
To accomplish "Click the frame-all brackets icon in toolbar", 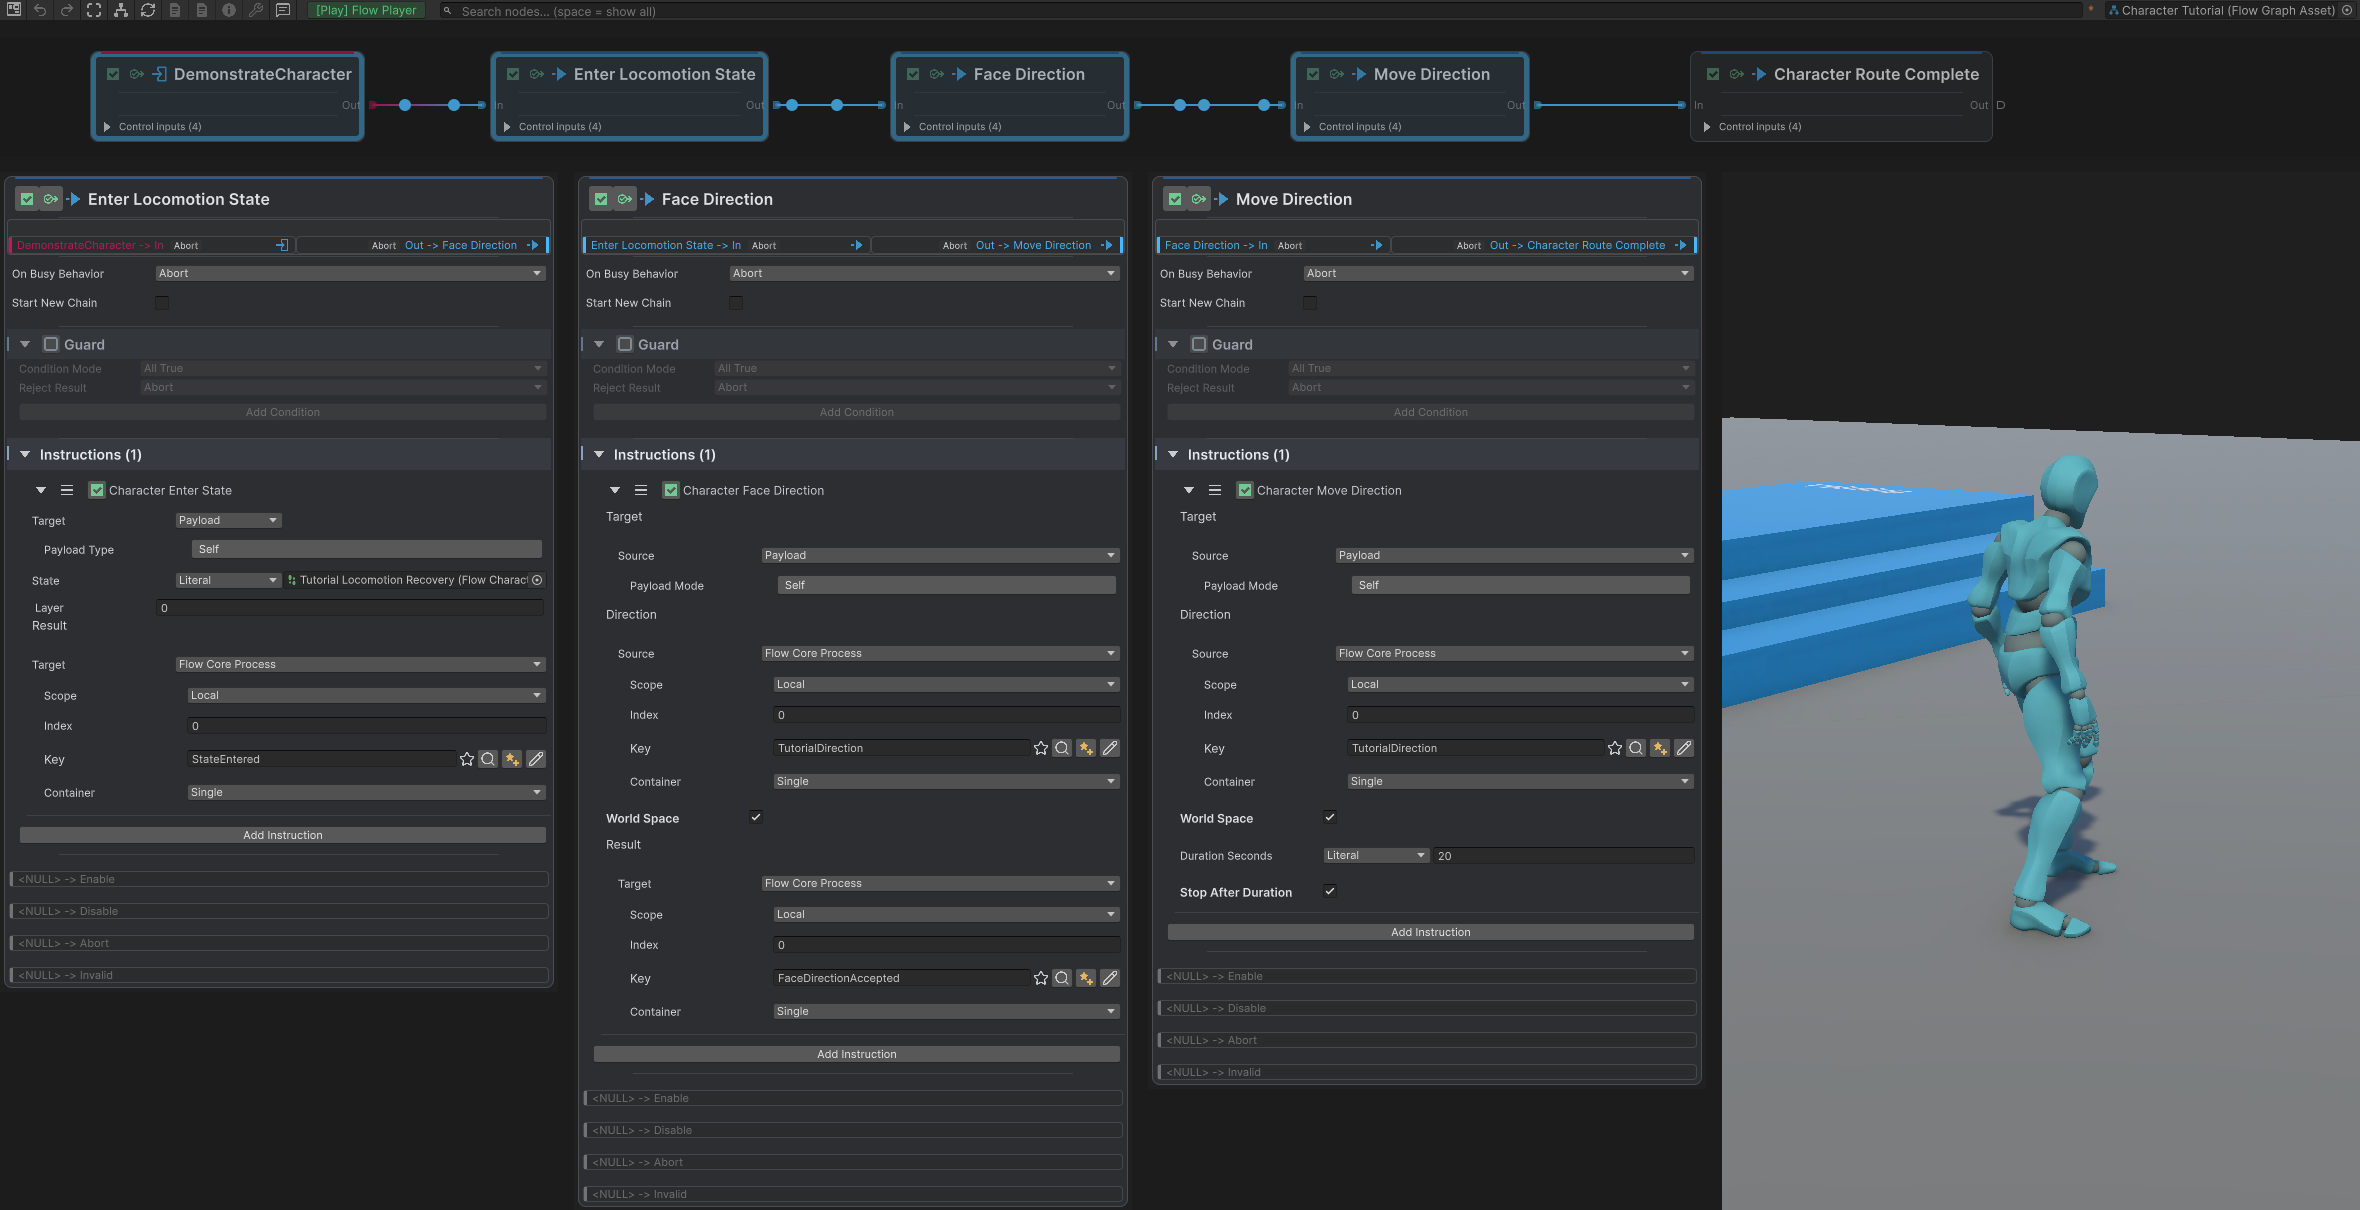I will pos(94,10).
